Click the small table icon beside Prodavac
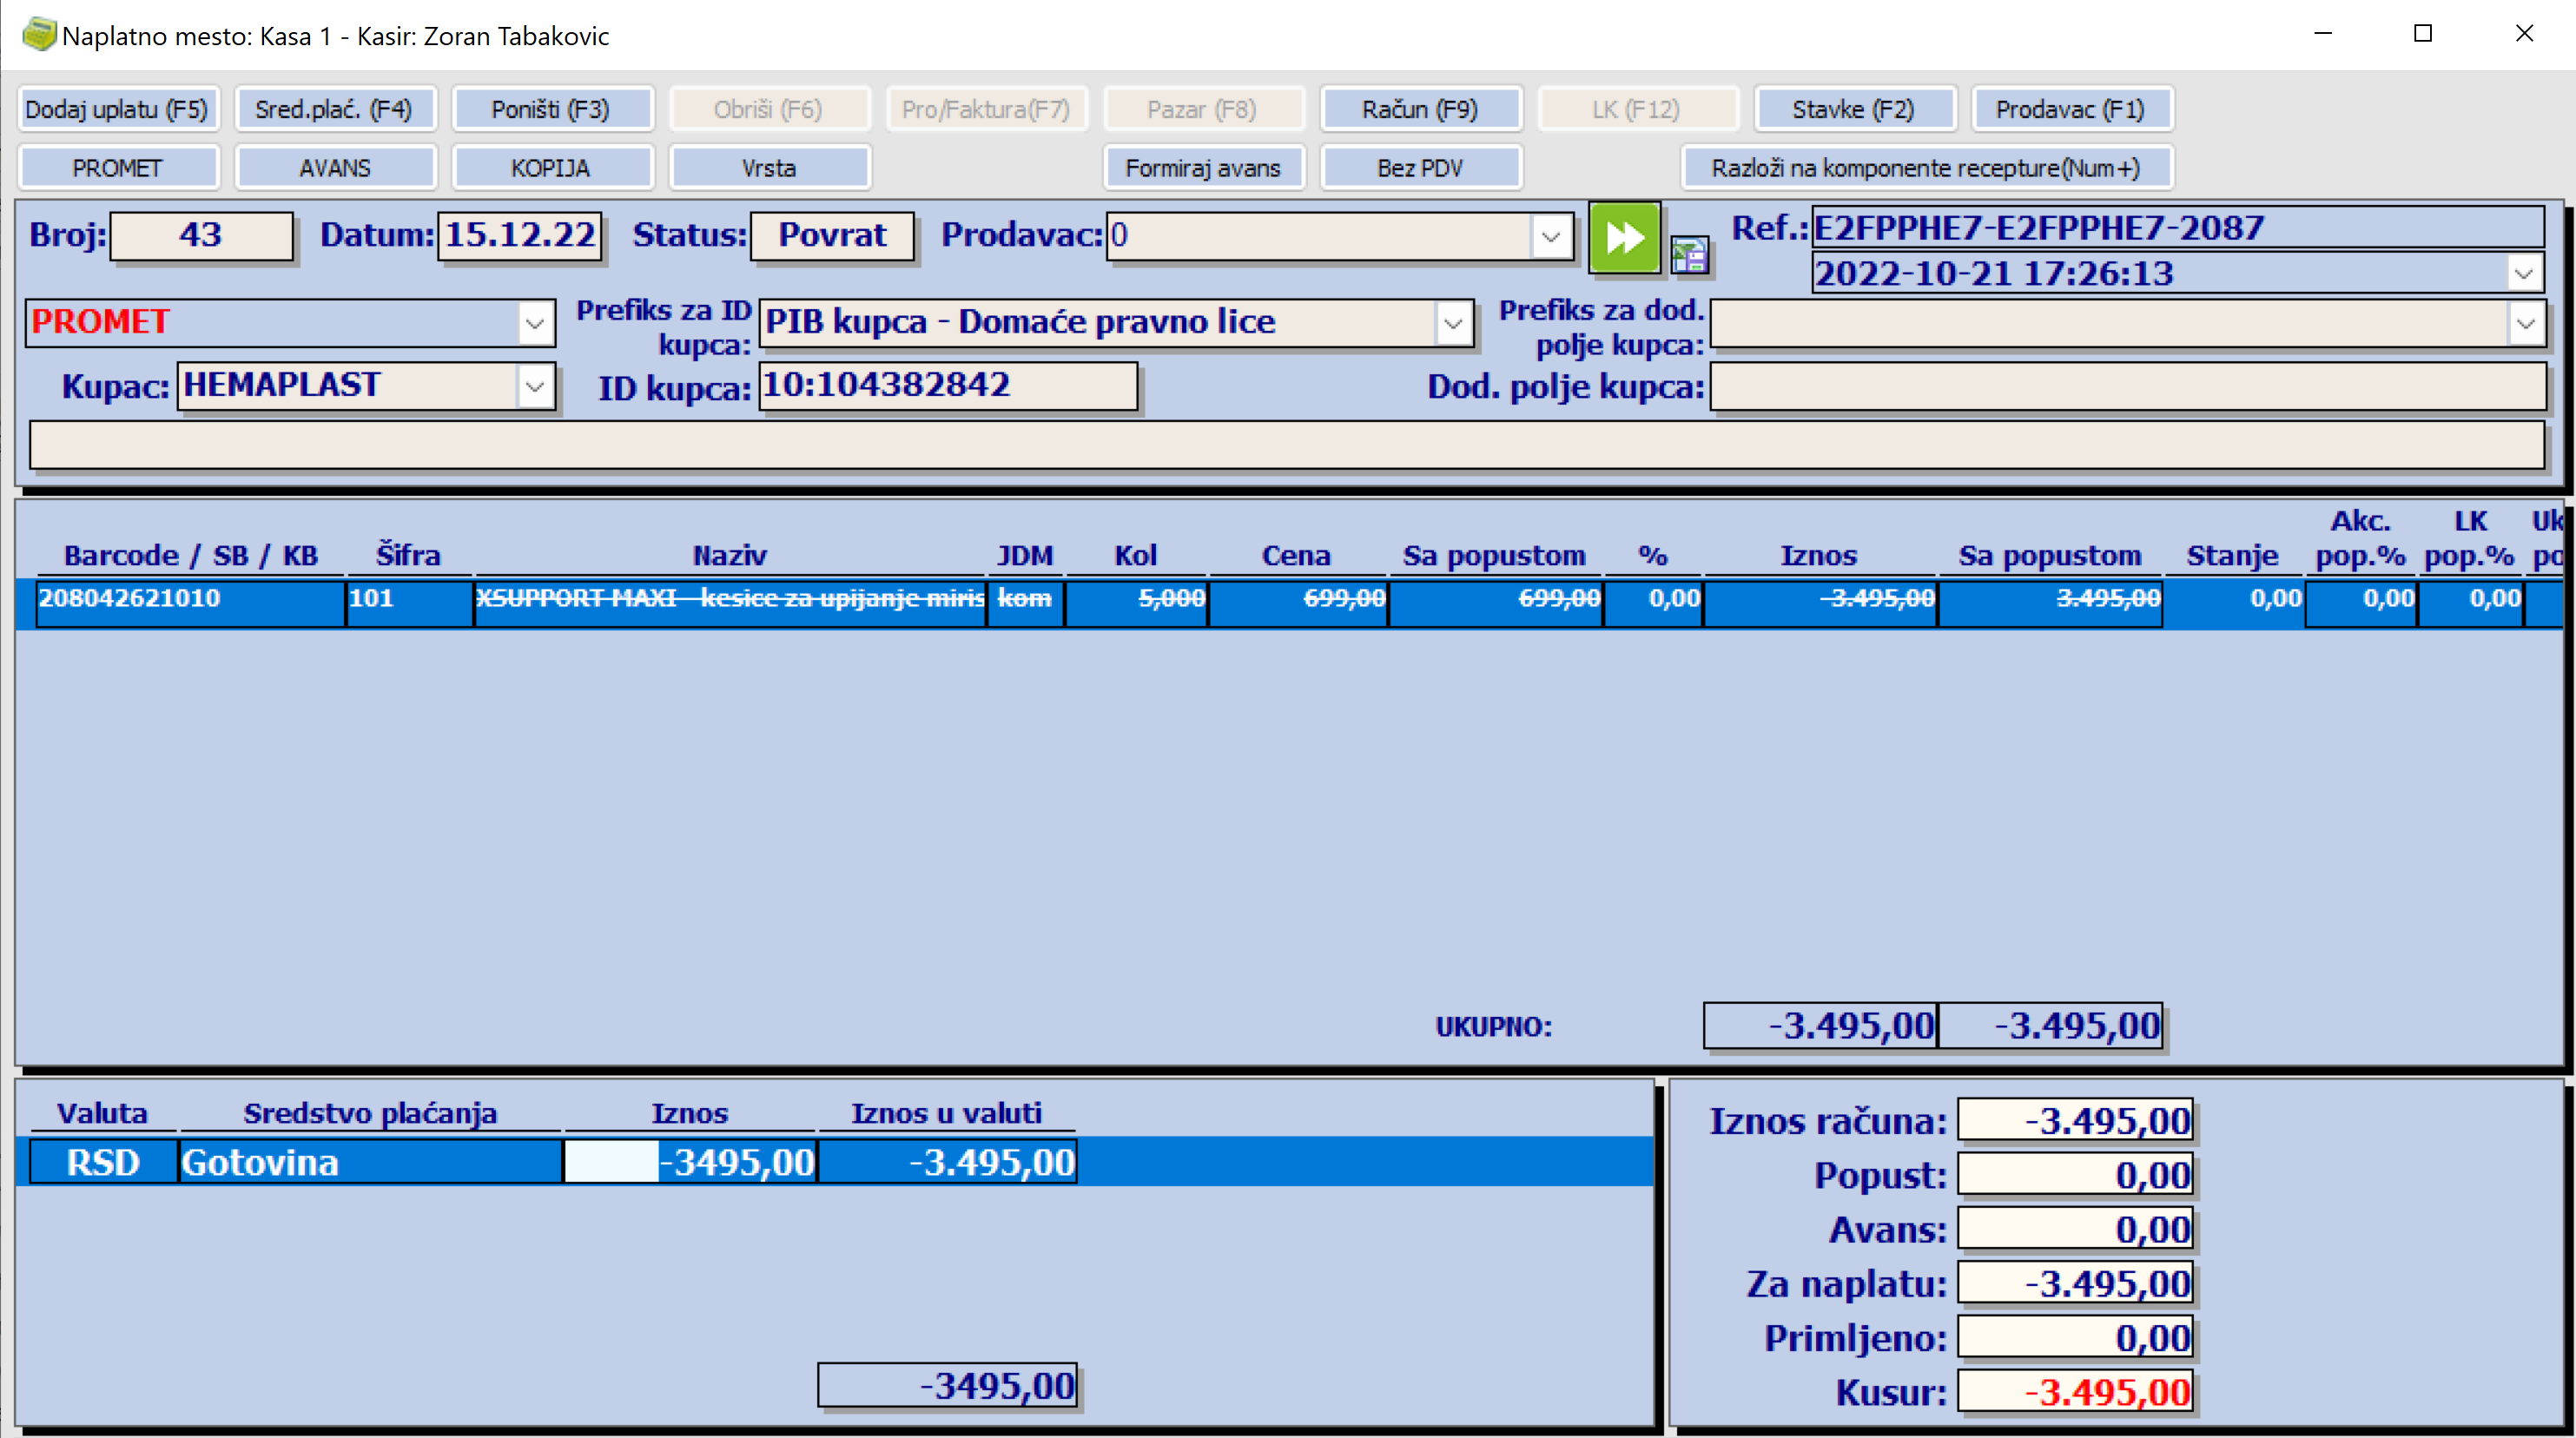 pos(1690,256)
